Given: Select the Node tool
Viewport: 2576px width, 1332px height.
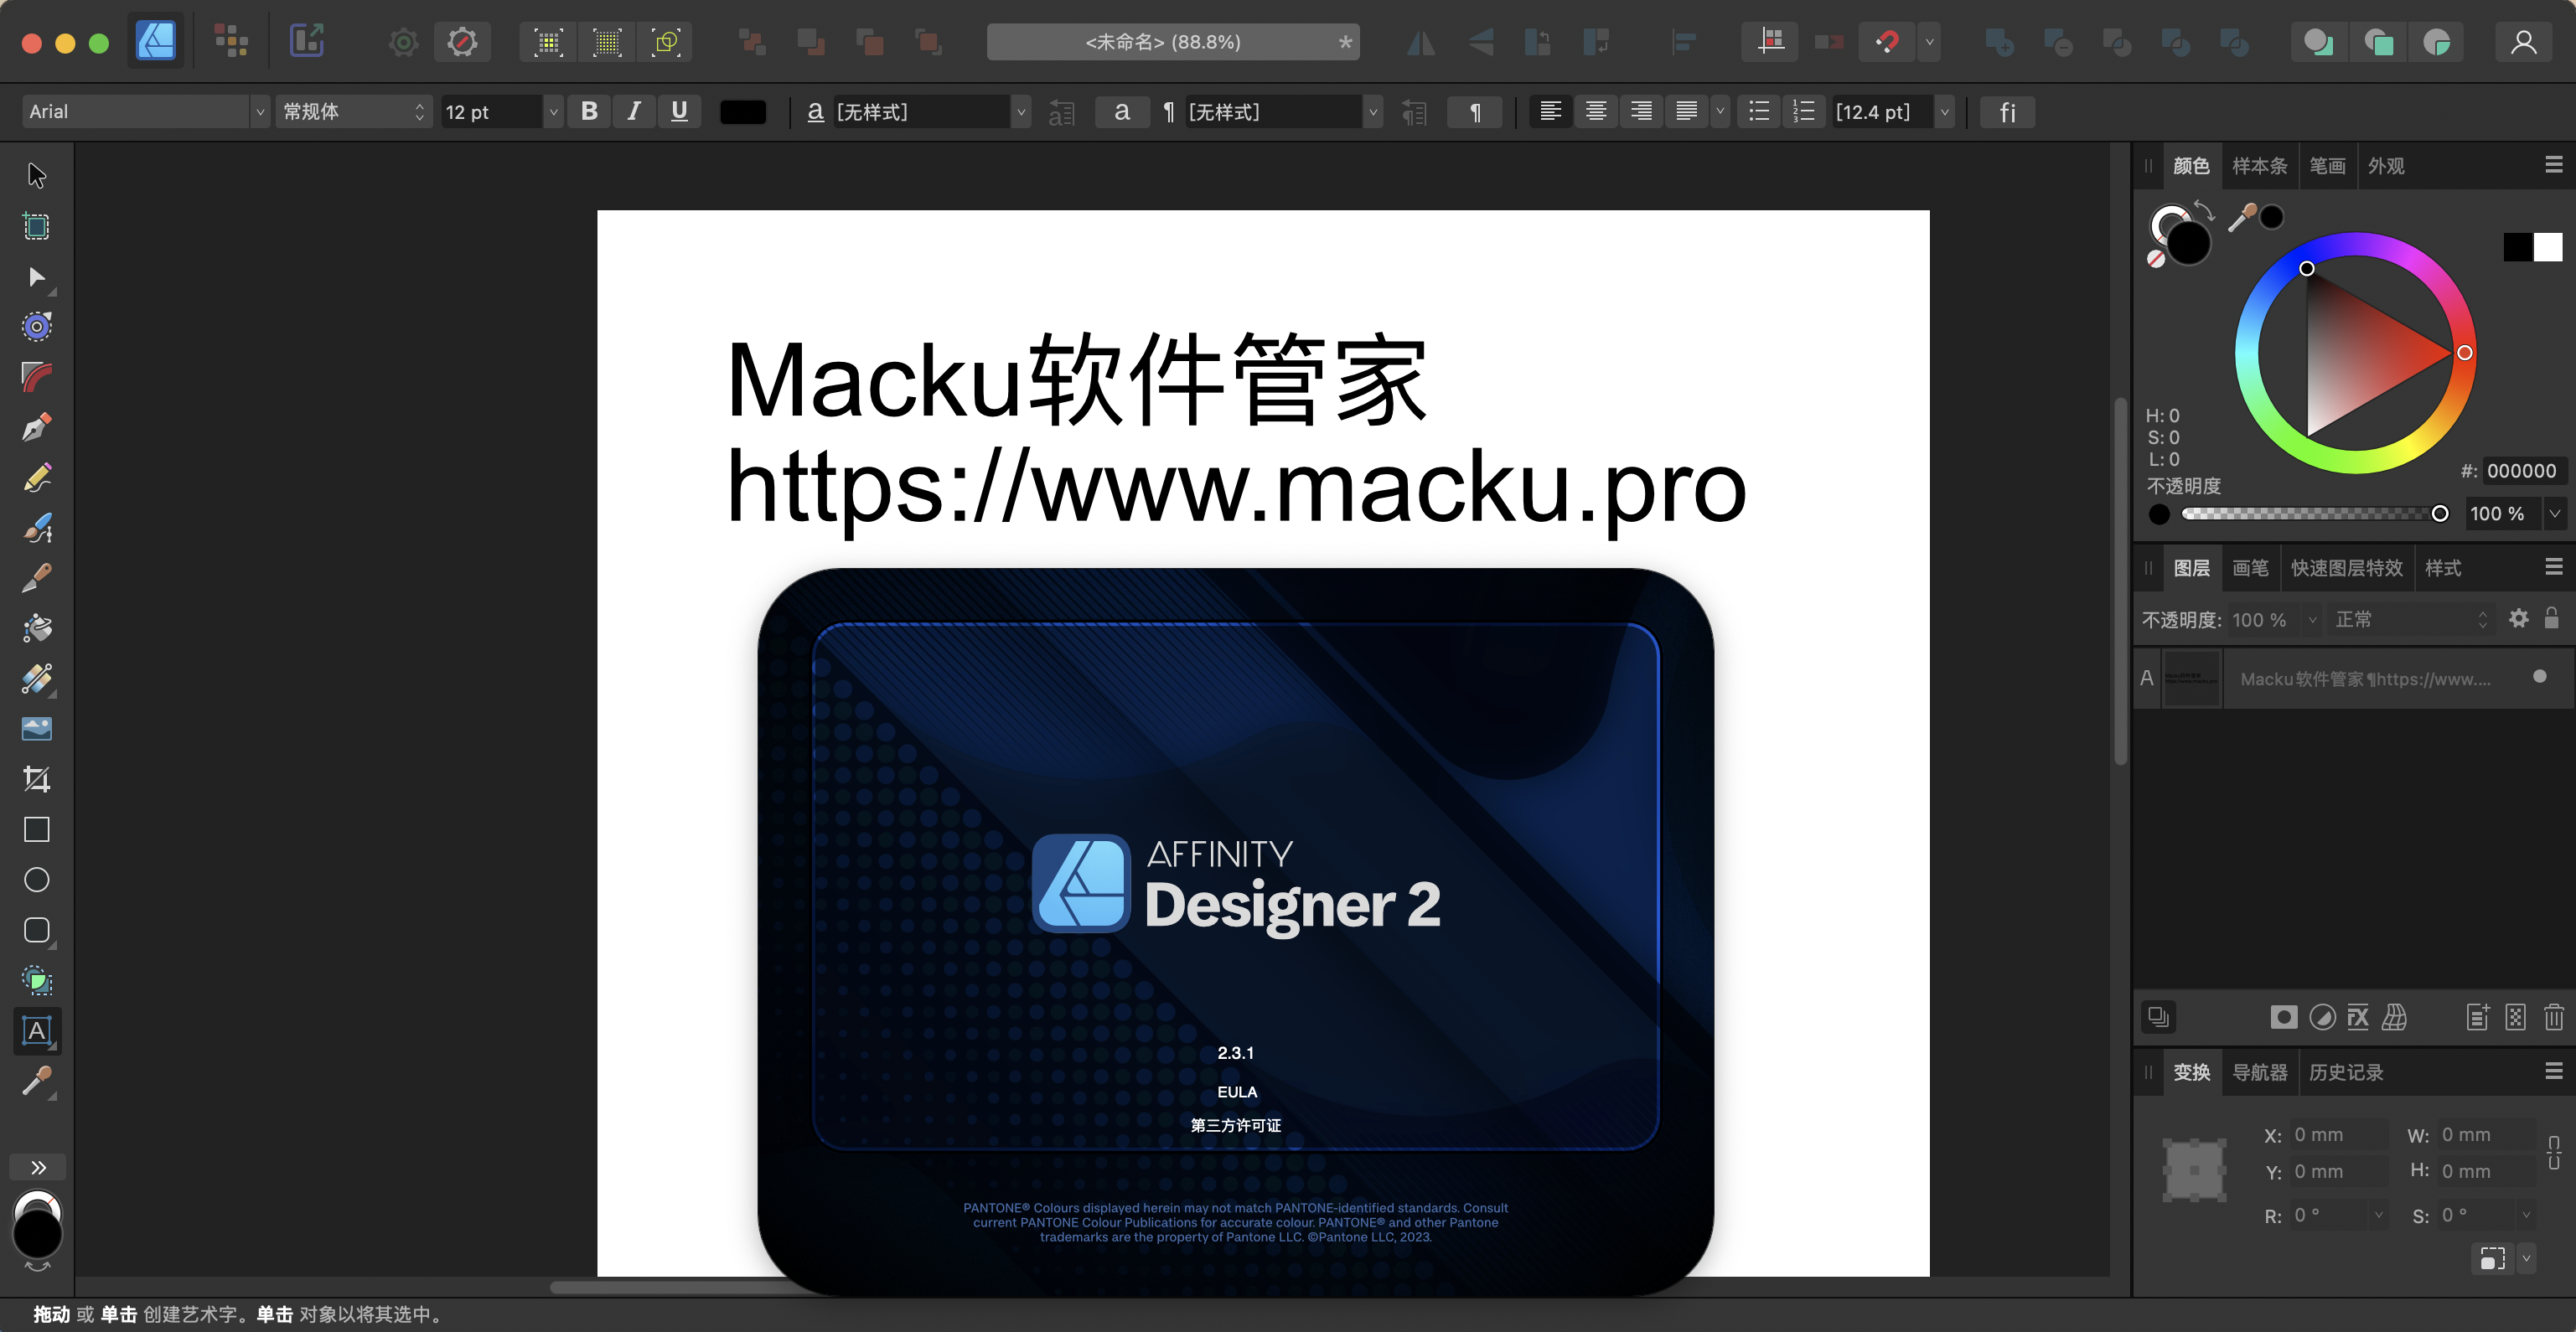Looking at the screenshot, I should pos(37,277).
